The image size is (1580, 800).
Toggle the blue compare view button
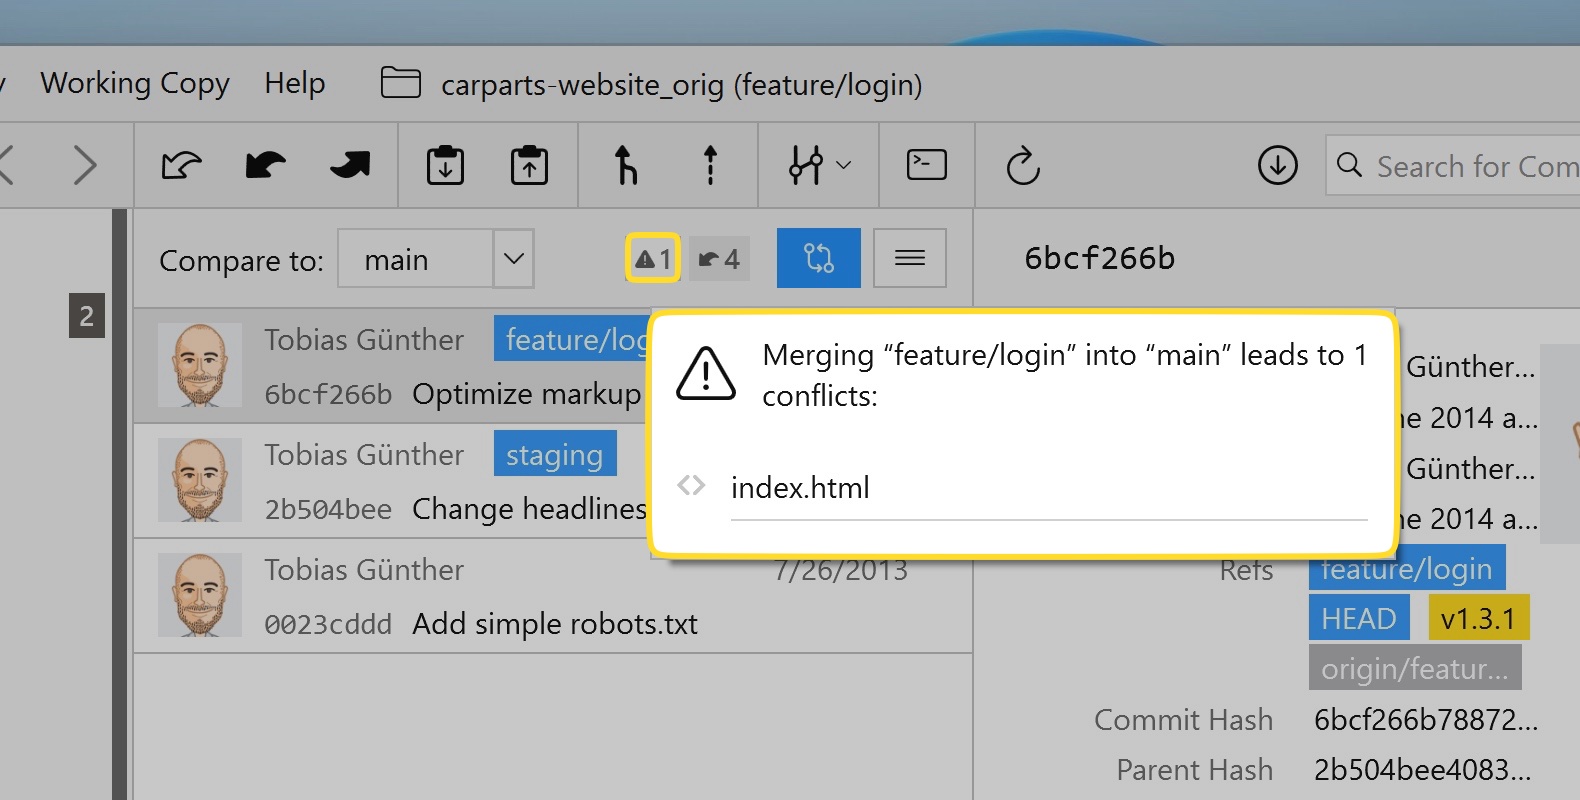(818, 258)
